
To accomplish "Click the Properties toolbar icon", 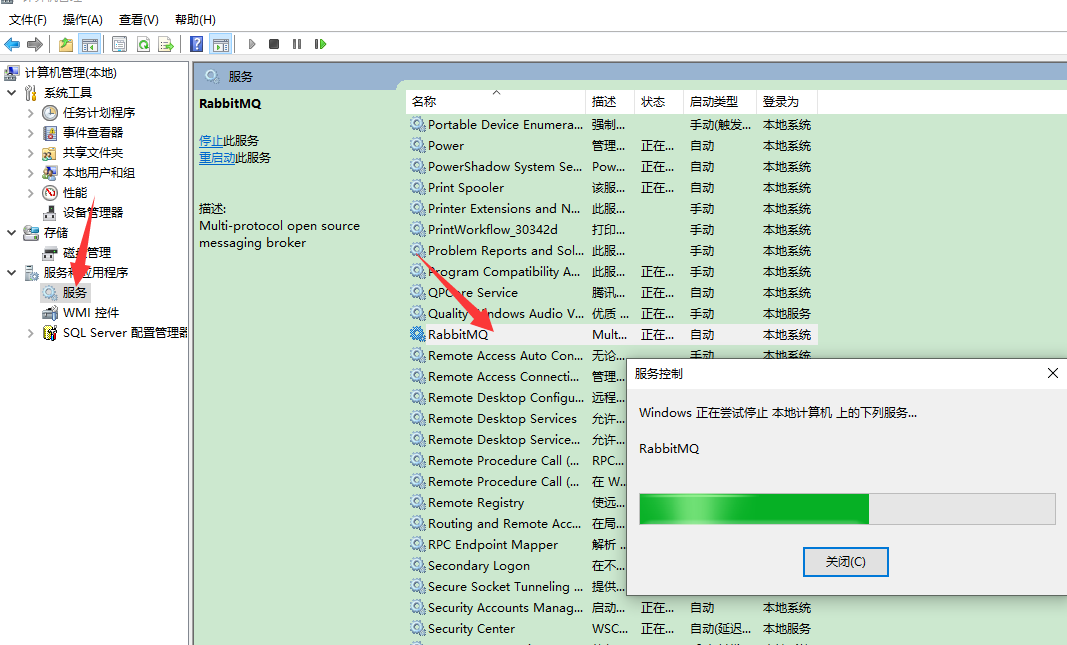I will coord(120,44).
